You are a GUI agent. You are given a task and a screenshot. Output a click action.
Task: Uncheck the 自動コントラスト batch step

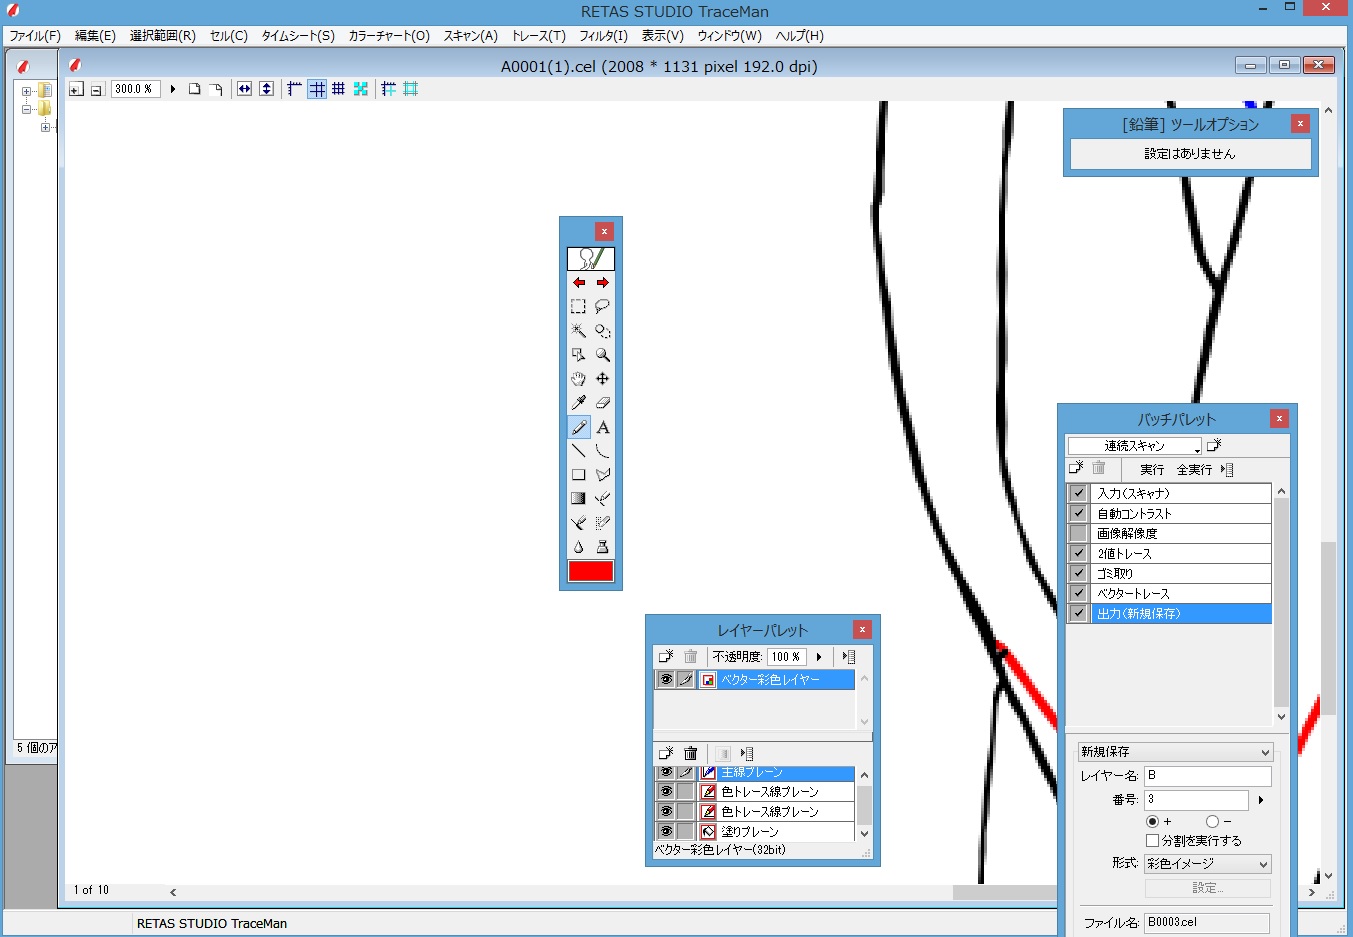(x=1078, y=513)
